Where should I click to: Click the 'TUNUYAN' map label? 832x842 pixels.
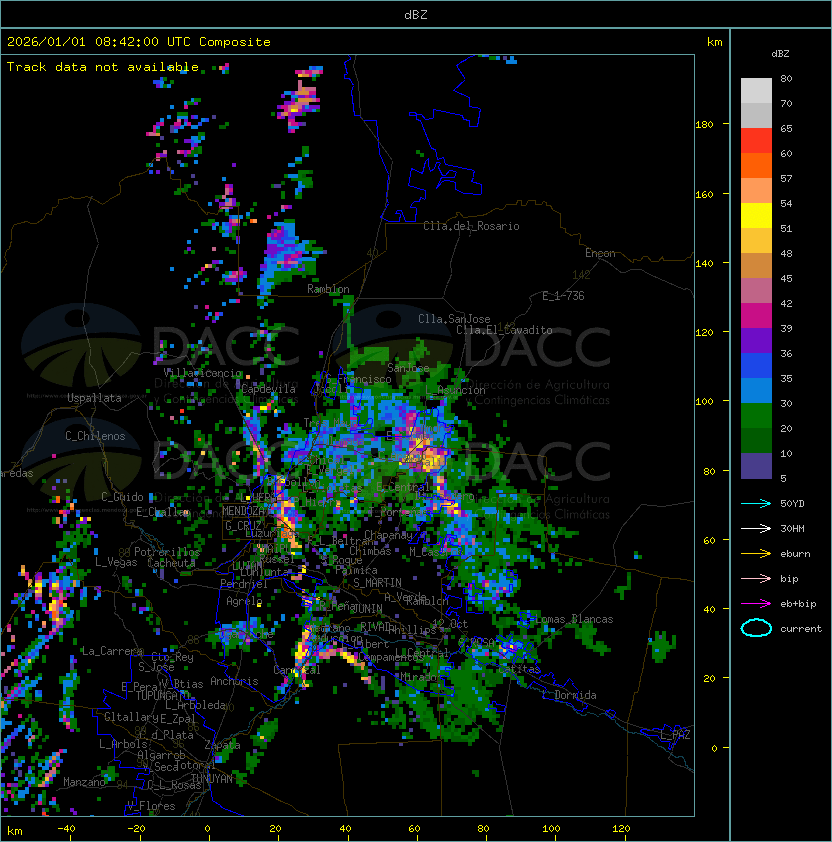click(x=212, y=779)
